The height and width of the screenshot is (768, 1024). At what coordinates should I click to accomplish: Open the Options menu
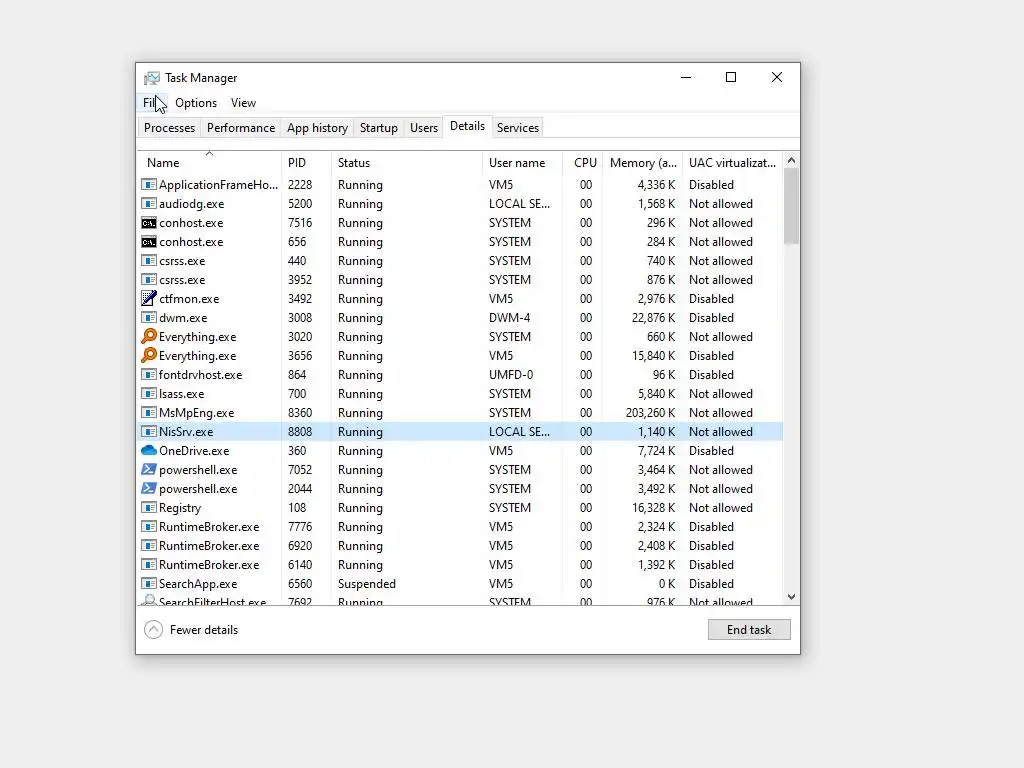[x=196, y=103]
